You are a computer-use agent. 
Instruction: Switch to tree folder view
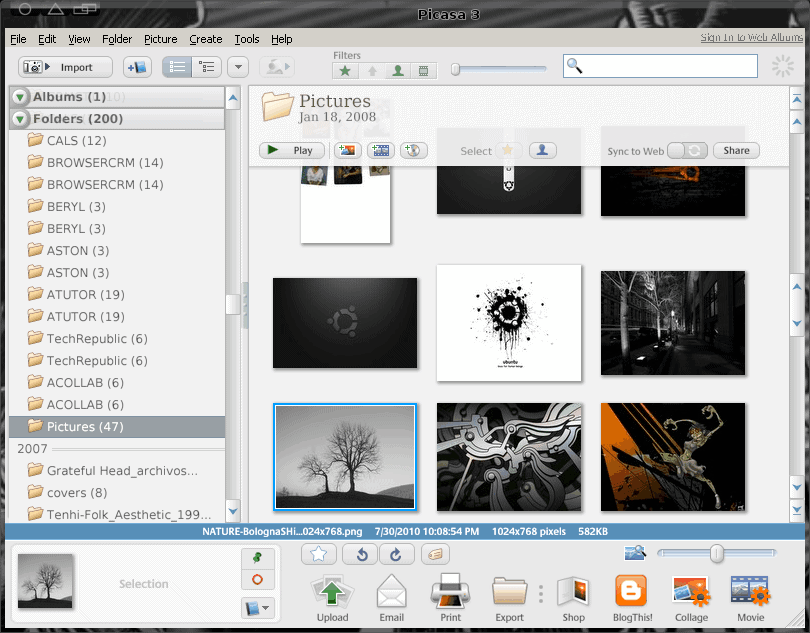click(x=207, y=67)
